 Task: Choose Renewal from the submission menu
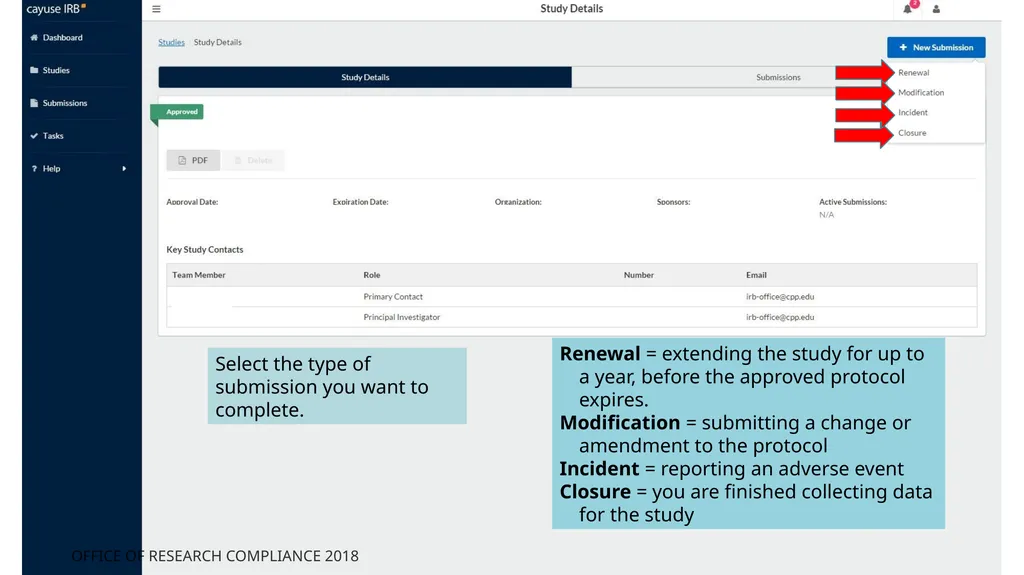[914, 73]
